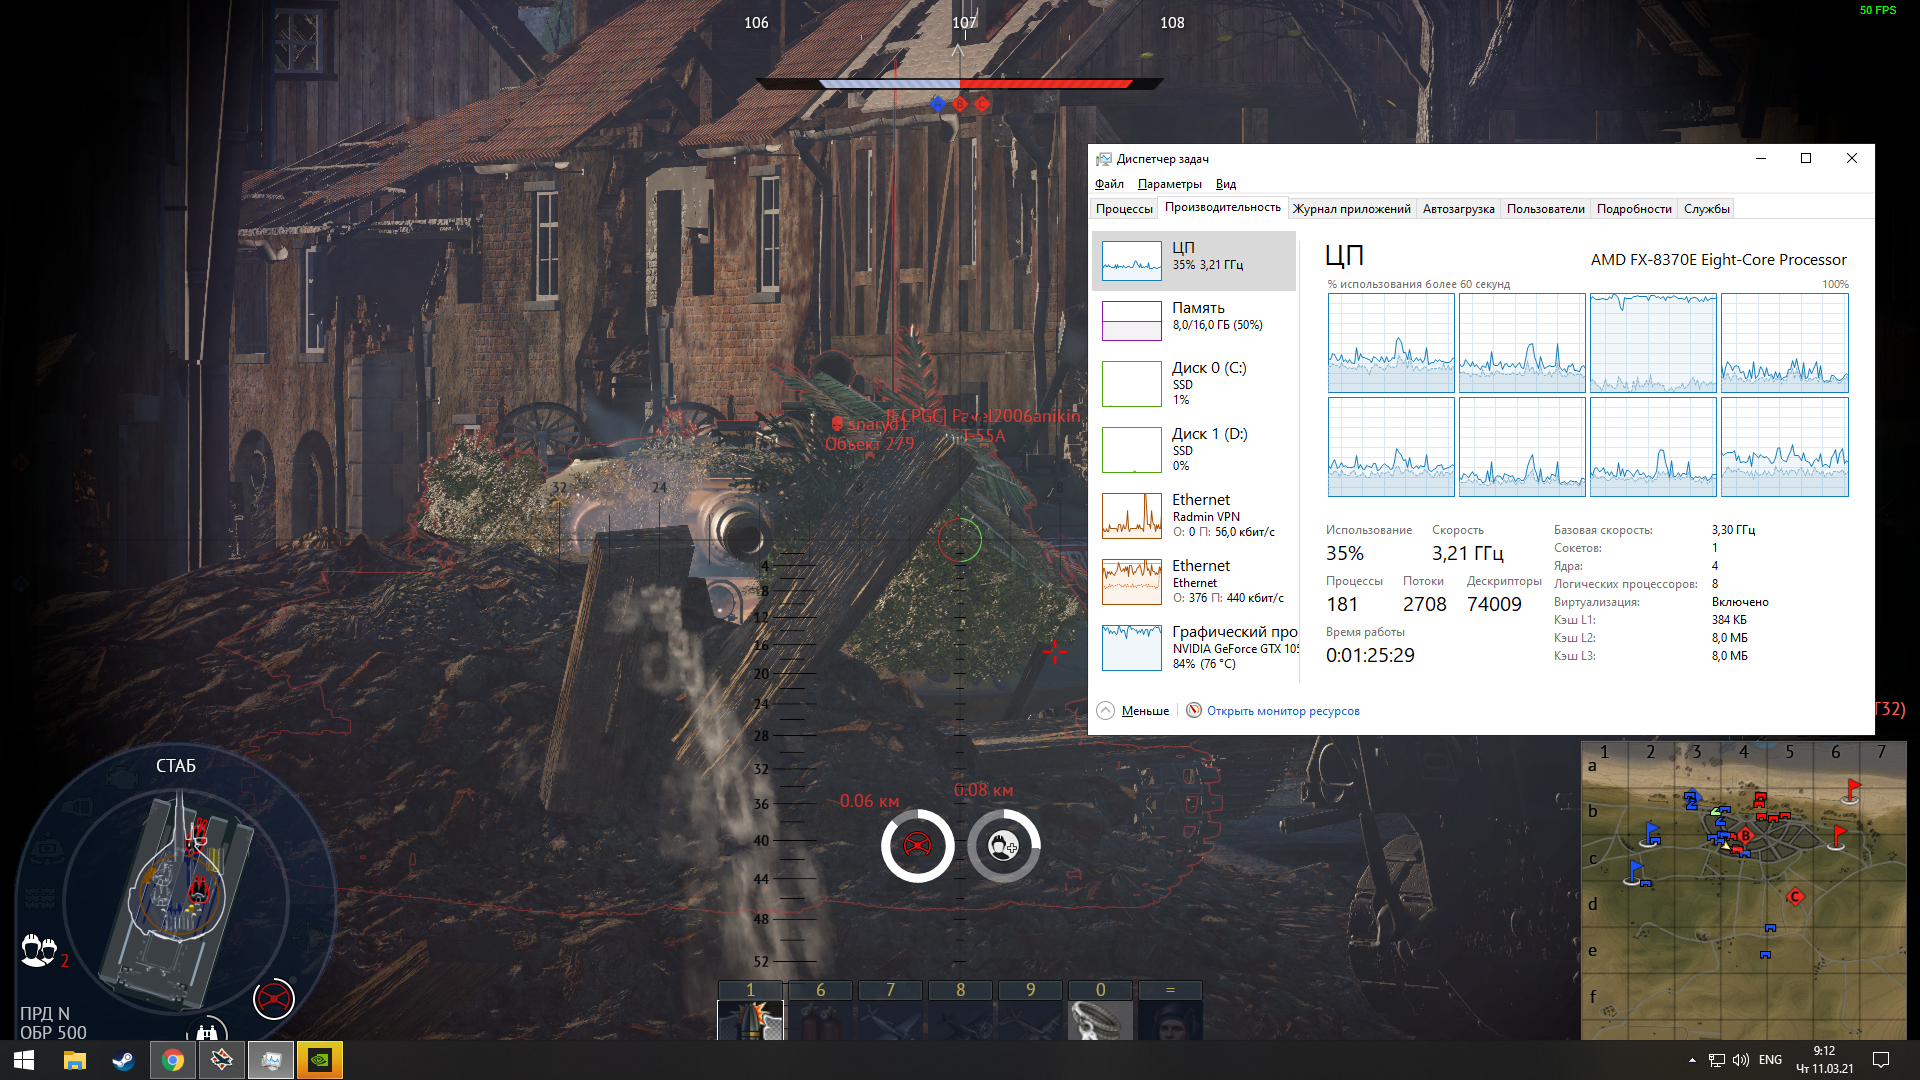Open volume control tray icon
1920x1080 pixels.
click(x=1741, y=1060)
